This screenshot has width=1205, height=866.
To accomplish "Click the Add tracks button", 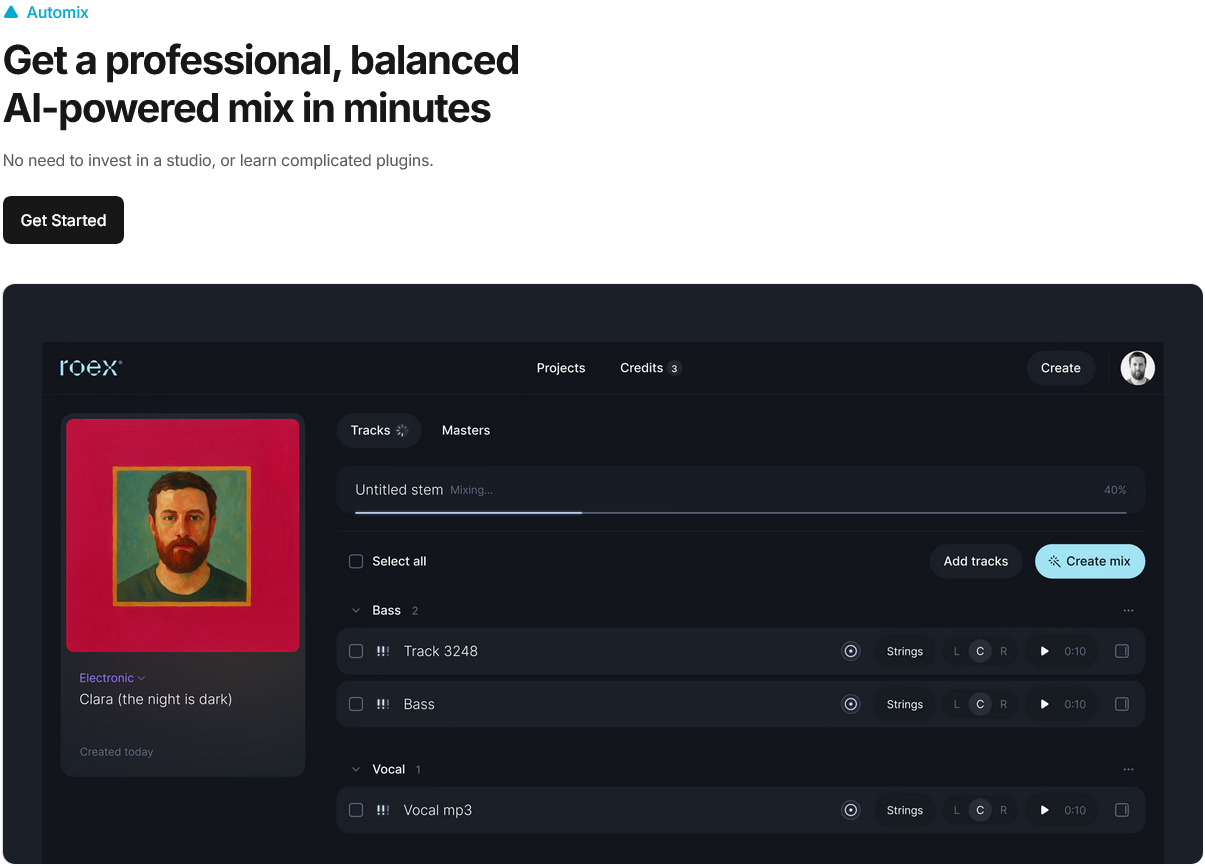I will click(976, 561).
